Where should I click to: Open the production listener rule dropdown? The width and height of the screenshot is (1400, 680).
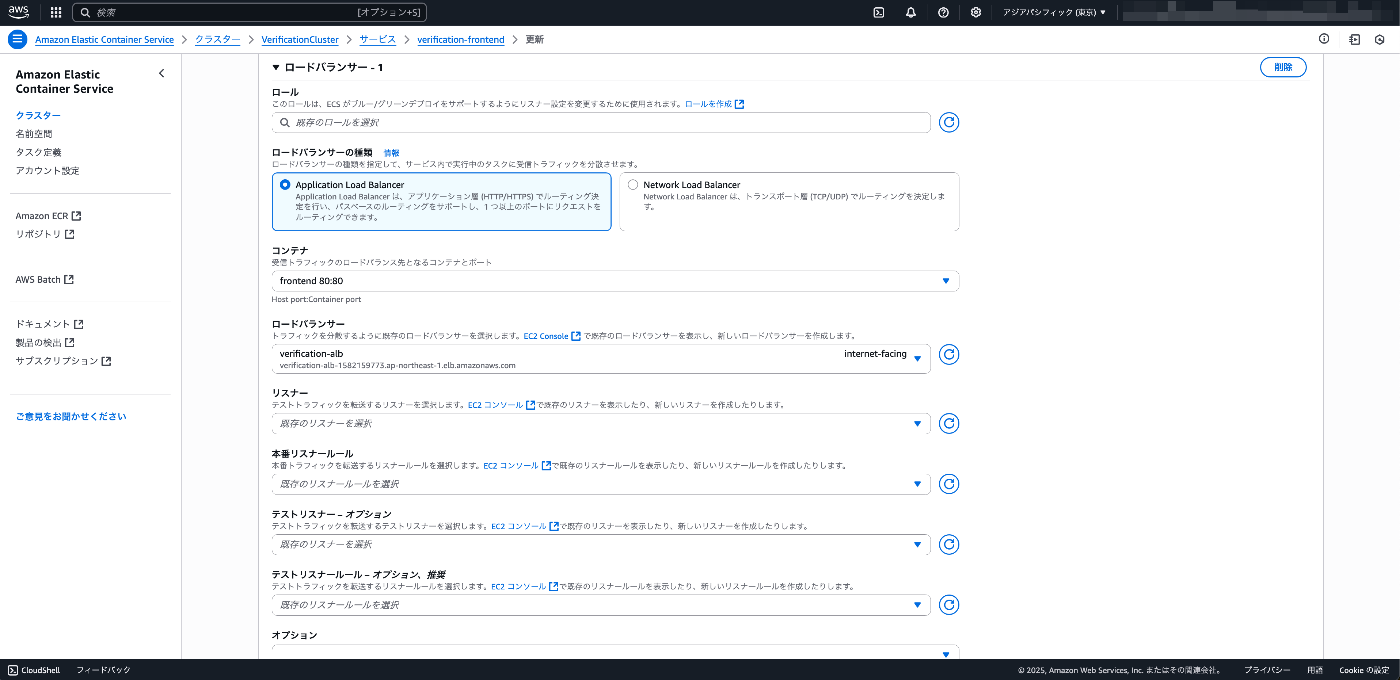pyautogui.click(x=601, y=484)
